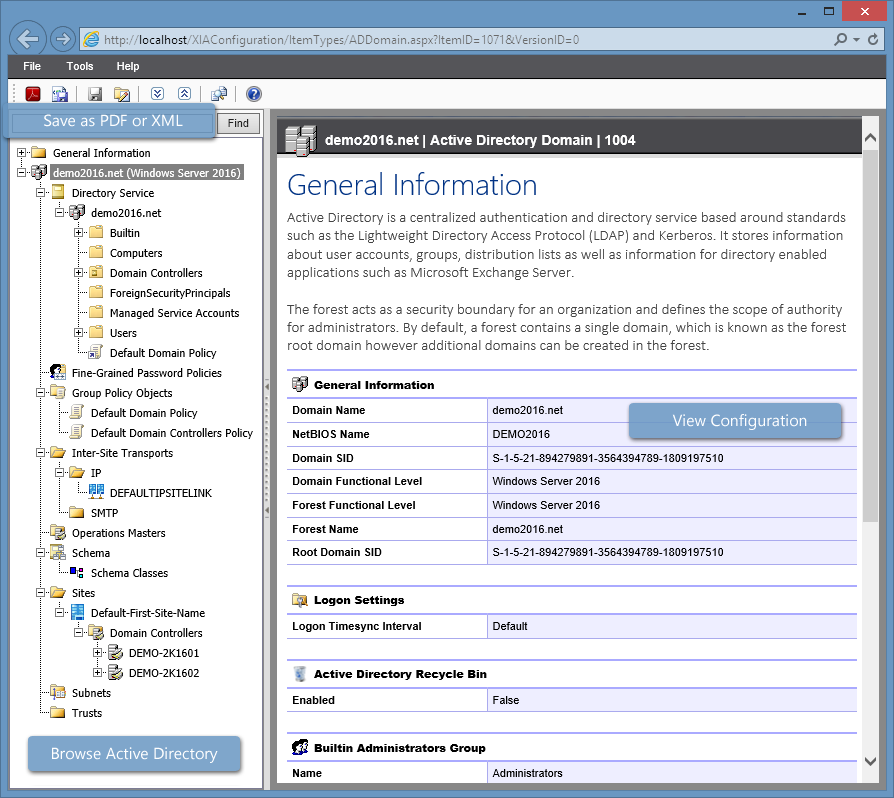Open the Tools menu
The width and height of the screenshot is (894, 798).
(x=80, y=66)
